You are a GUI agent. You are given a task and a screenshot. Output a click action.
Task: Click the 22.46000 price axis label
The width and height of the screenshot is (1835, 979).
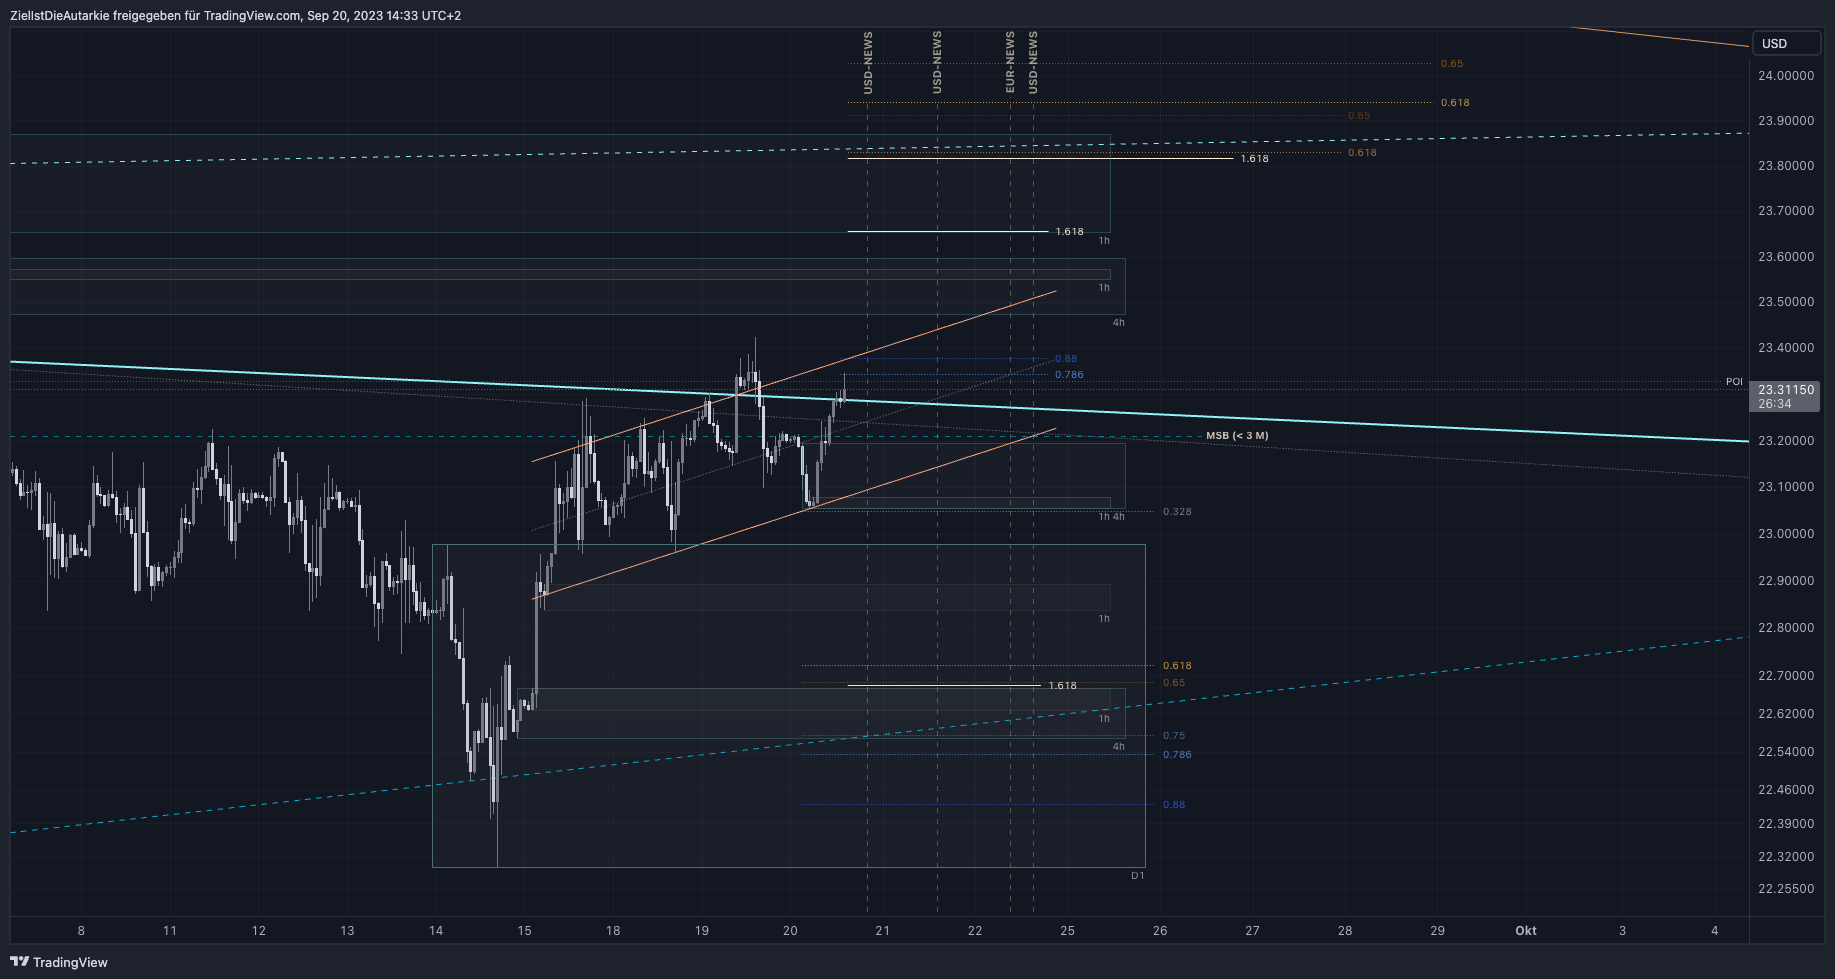tap(1786, 790)
